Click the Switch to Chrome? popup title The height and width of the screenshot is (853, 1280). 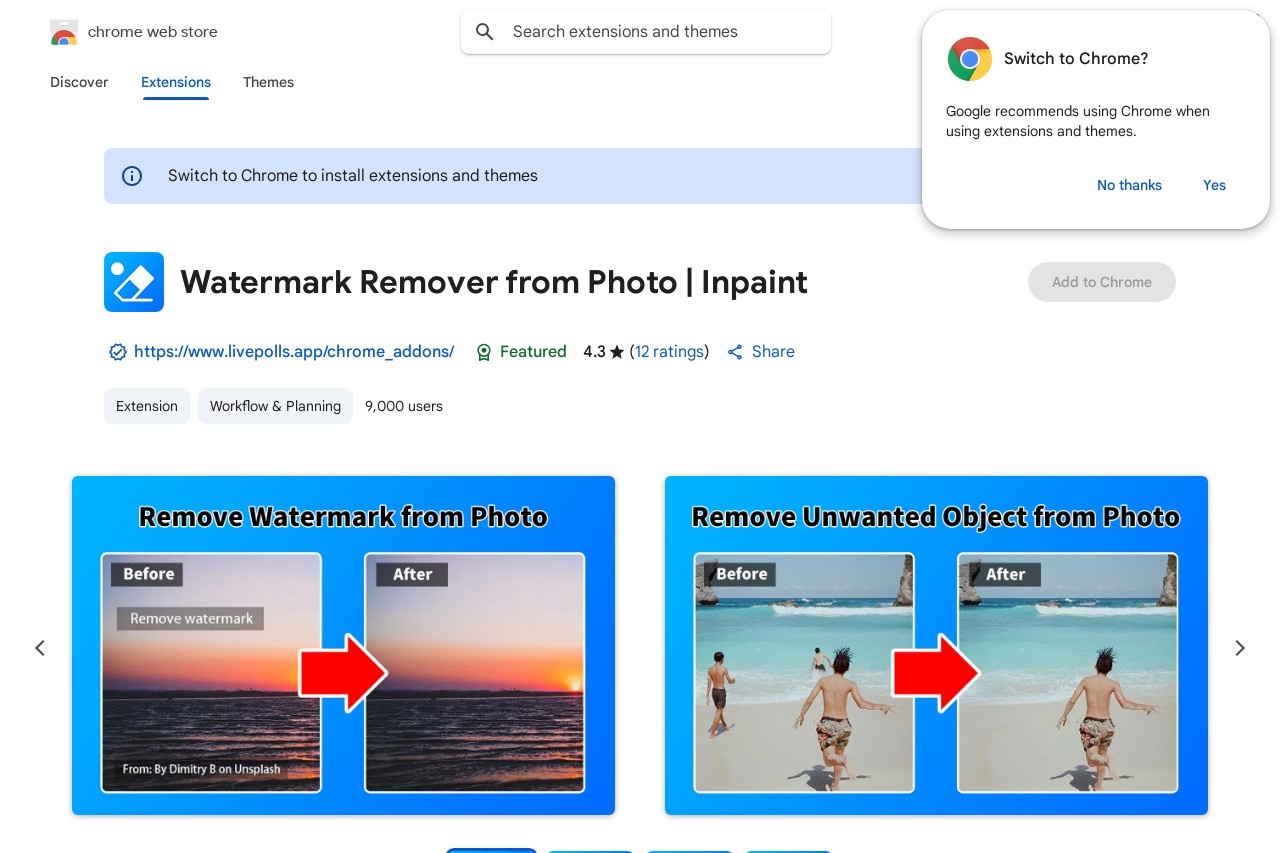pyautogui.click(x=1076, y=59)
